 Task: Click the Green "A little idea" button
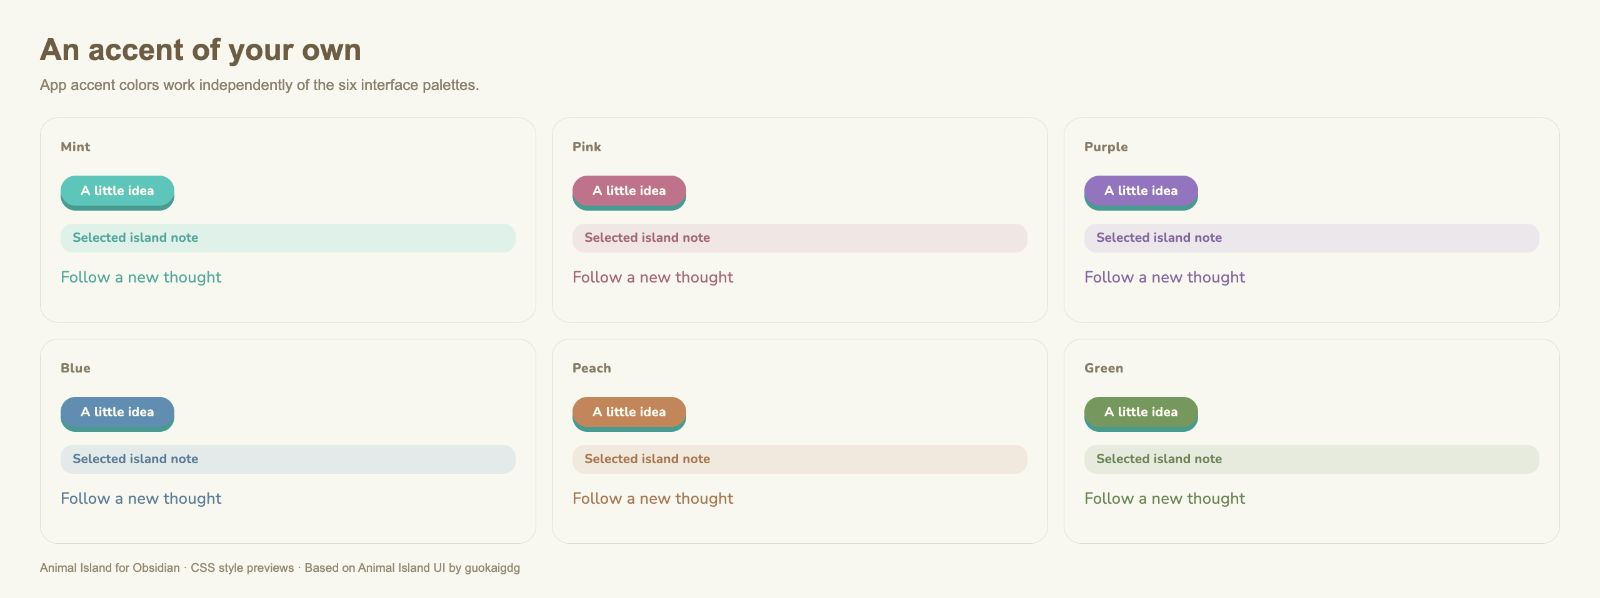click(1141, 413)
